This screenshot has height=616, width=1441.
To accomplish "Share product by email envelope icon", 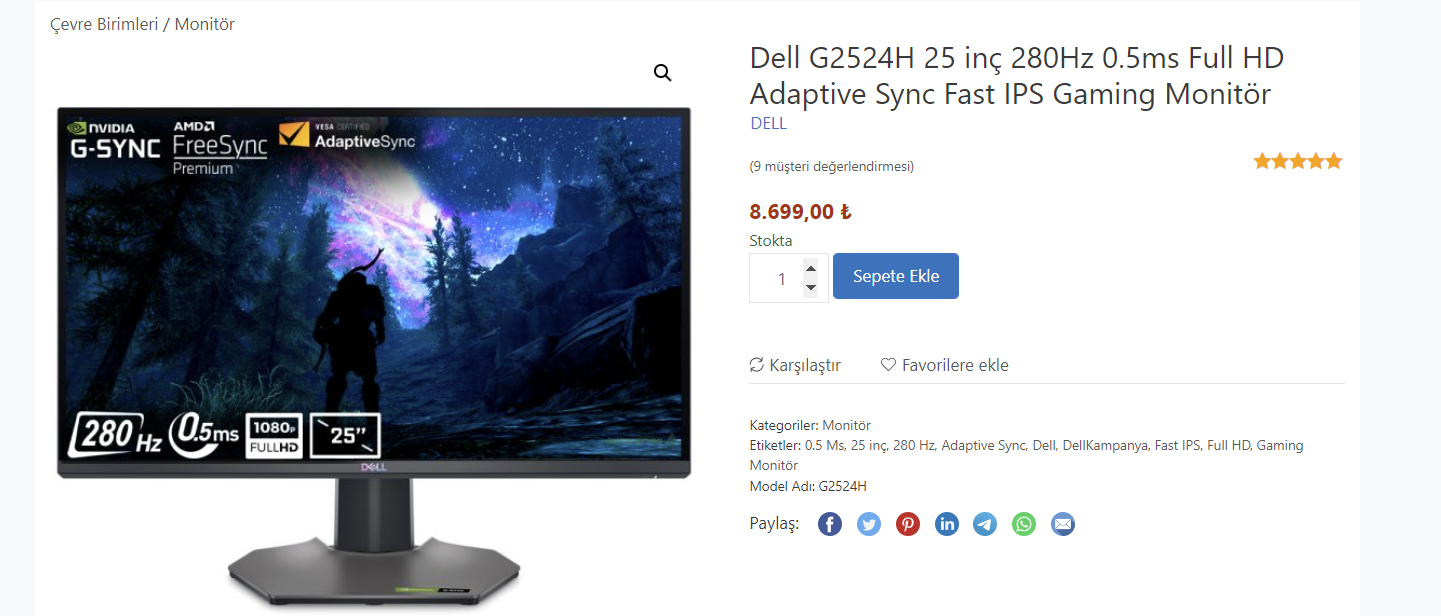I will pos(1063,524).
